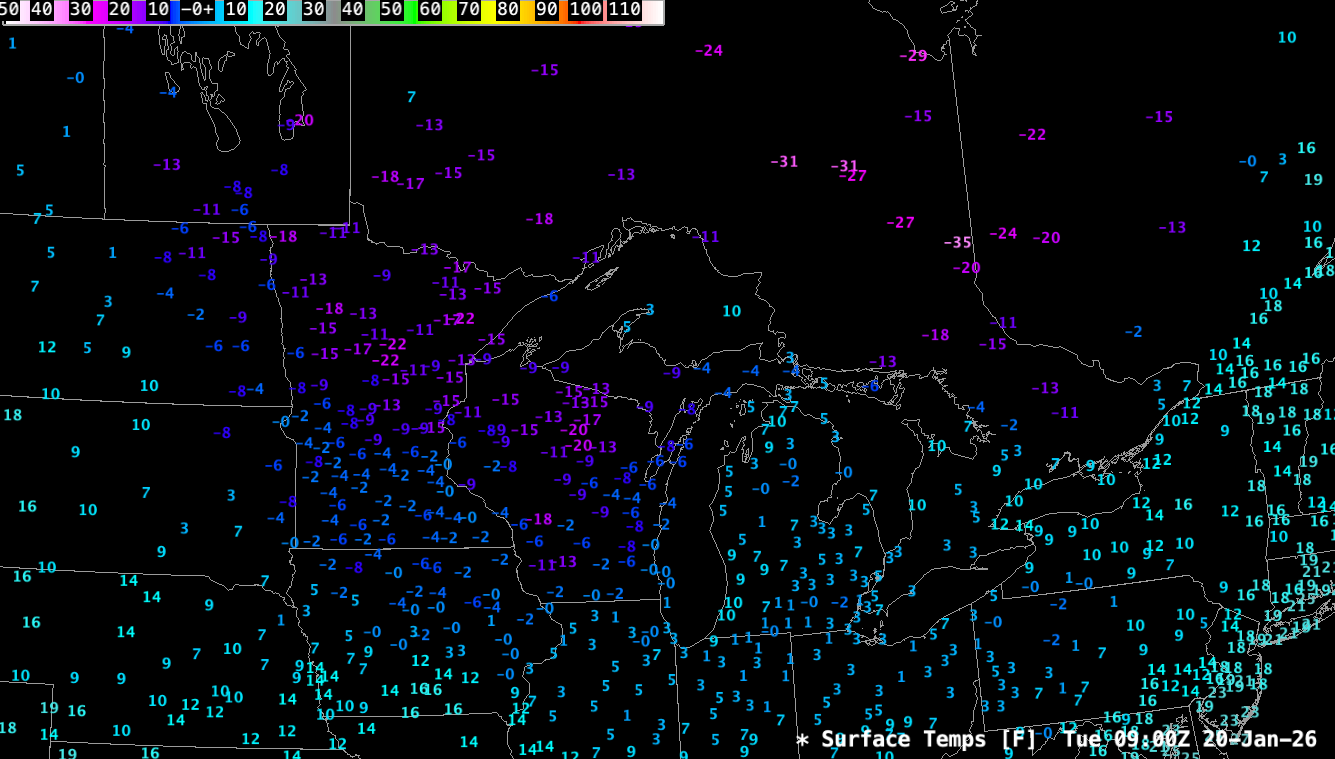Click the 70 label in the color legend
This screenshot has height=759, width=1335.
pyautogui.click(x=468, y=10)
